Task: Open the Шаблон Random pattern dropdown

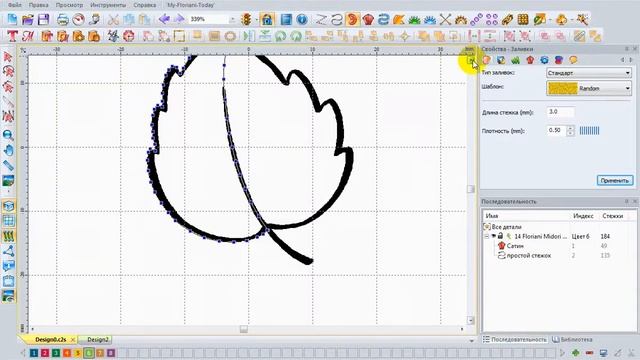Action: tap(589, 88)
